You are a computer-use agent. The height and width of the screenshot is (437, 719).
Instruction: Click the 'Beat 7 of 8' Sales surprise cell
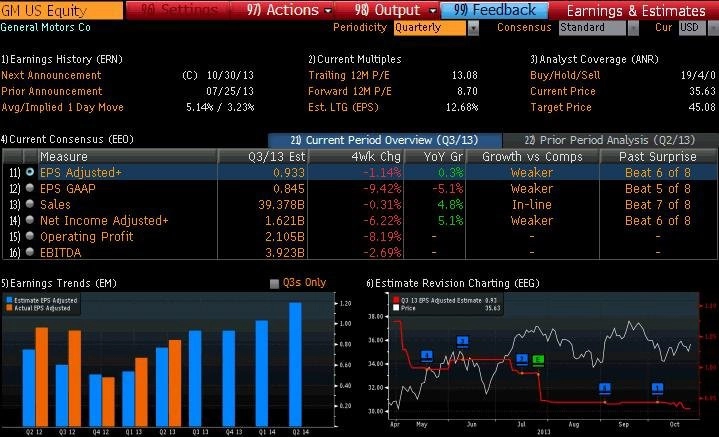(658, 205)
